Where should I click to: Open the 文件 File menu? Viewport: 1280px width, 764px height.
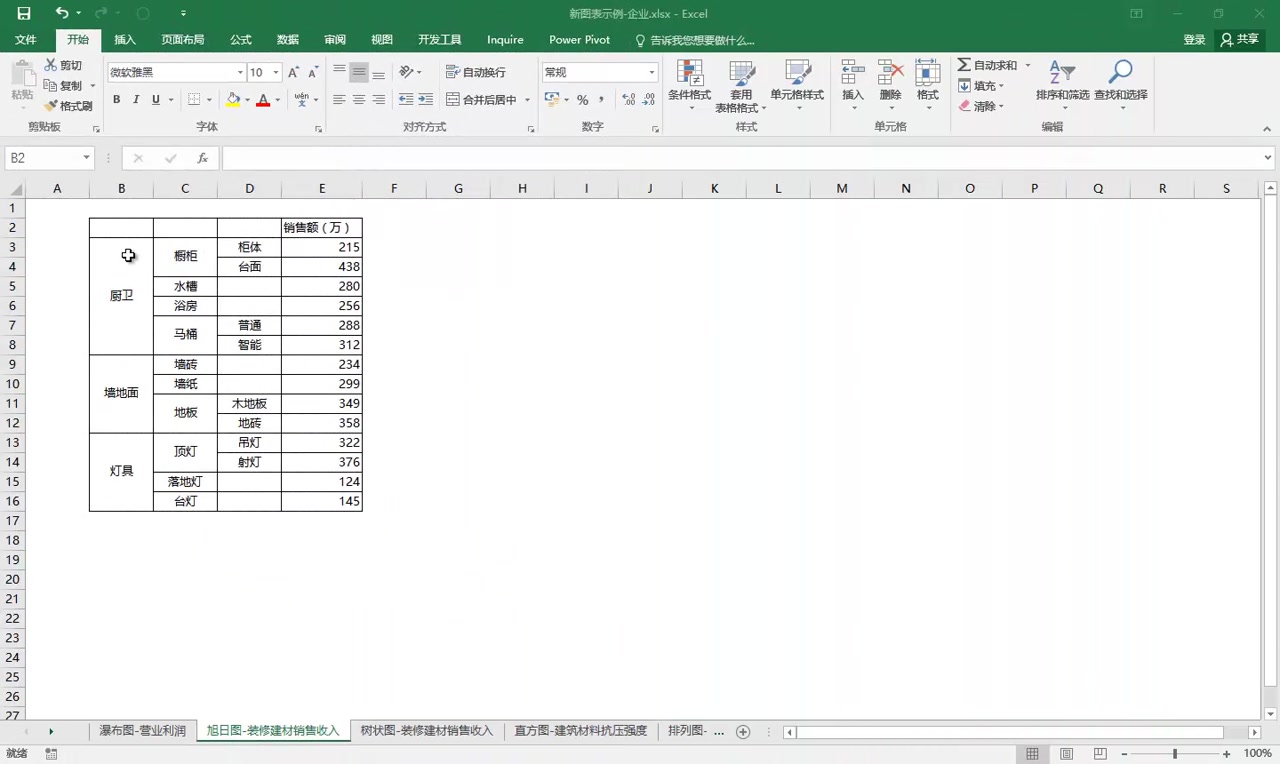[26, 40]
